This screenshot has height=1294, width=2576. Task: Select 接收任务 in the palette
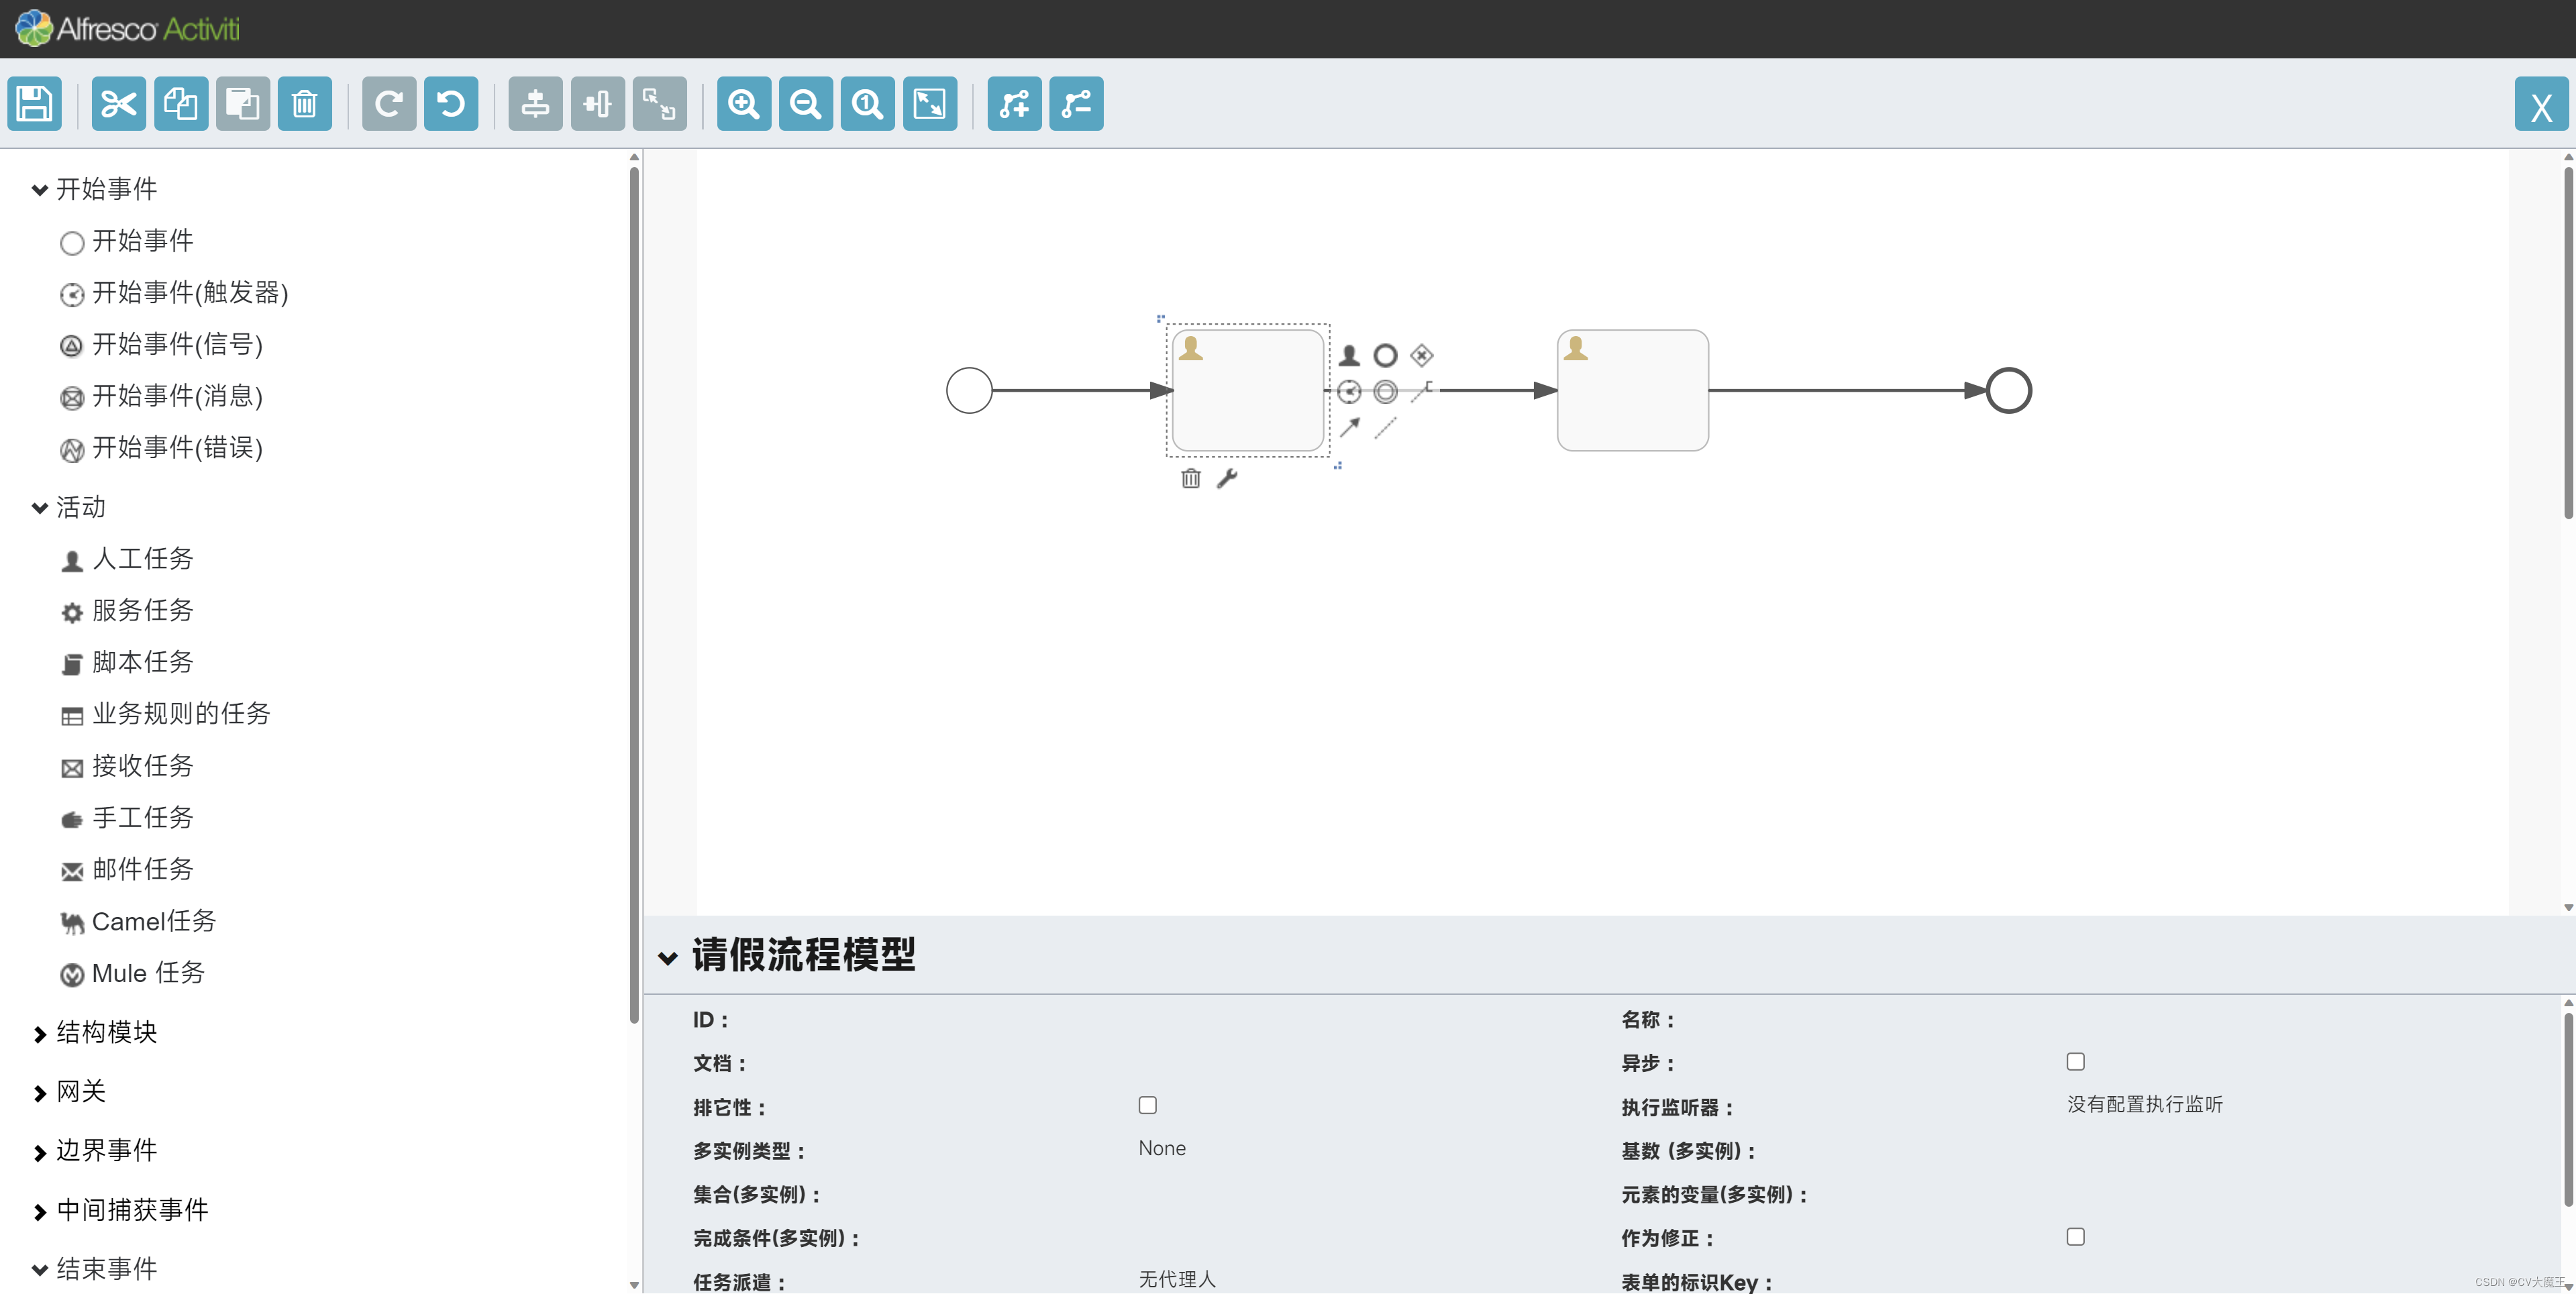[127, 766]
